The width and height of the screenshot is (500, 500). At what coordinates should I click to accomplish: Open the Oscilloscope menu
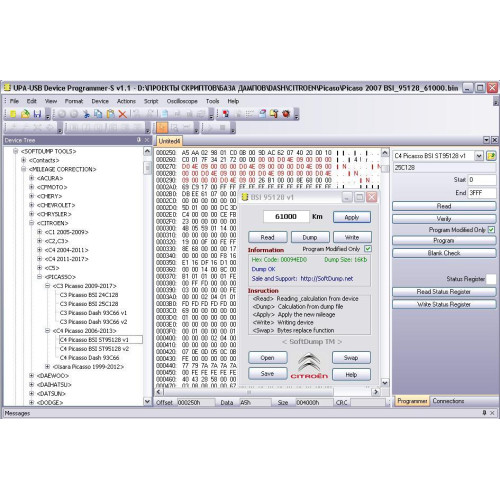182,101
